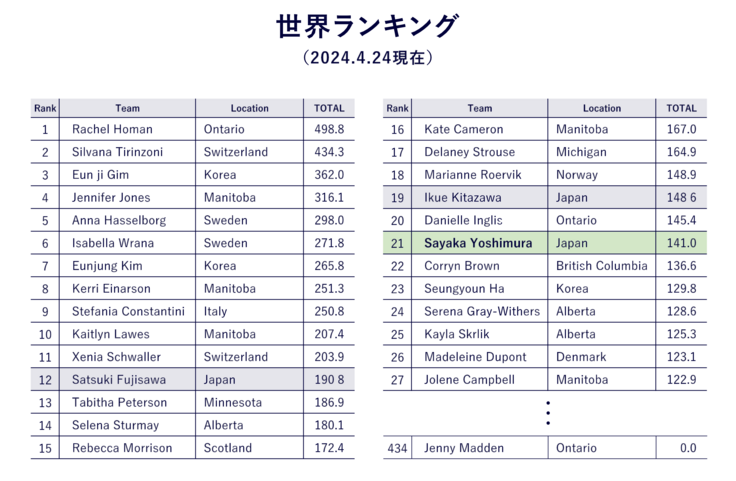Click the vertical ellipsis dots in right table
Screen dimensions: 736x481
tap(548, 414)
